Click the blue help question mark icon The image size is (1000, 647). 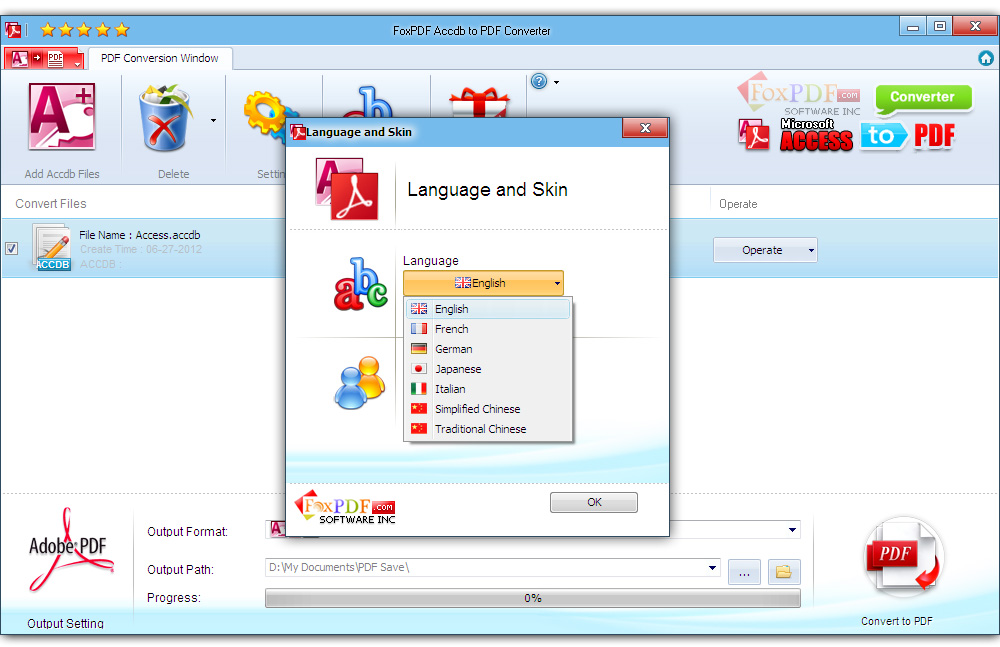pos(539,81)
